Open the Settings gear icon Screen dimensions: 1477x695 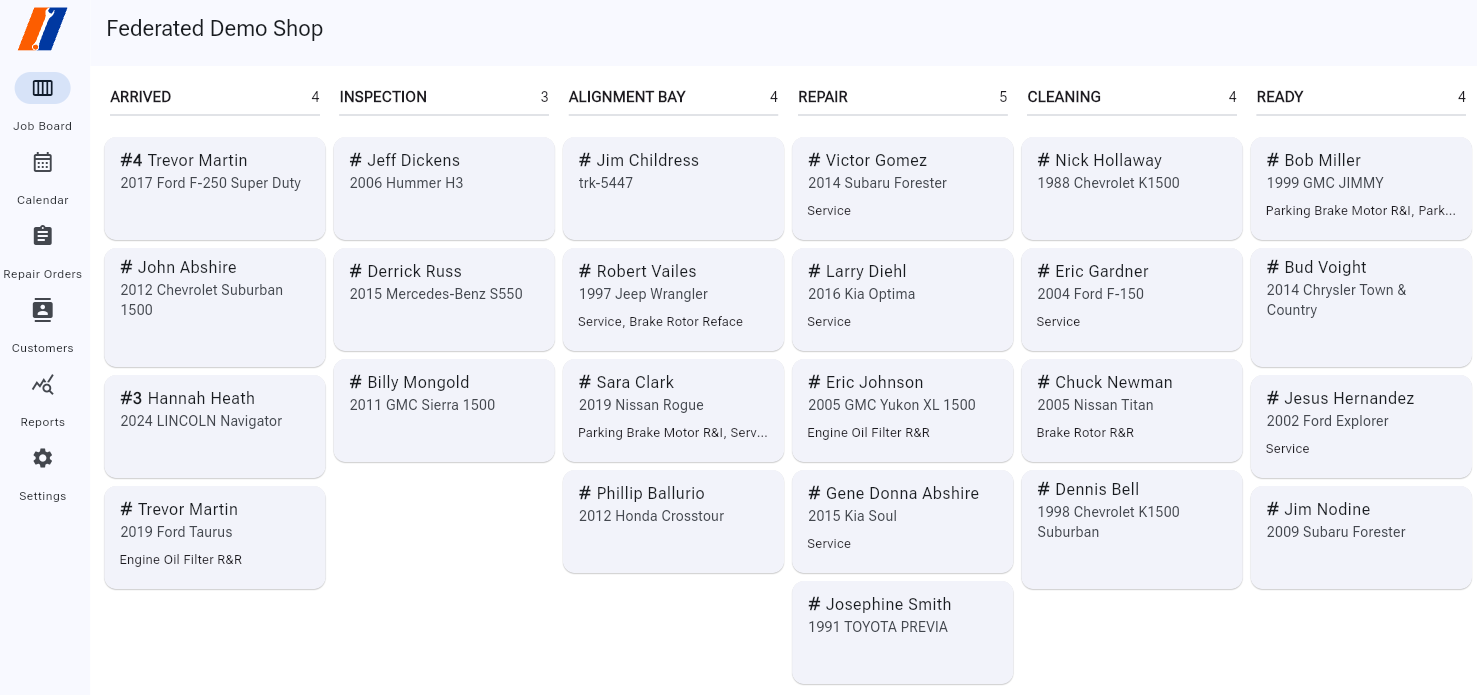coord(42,458)
